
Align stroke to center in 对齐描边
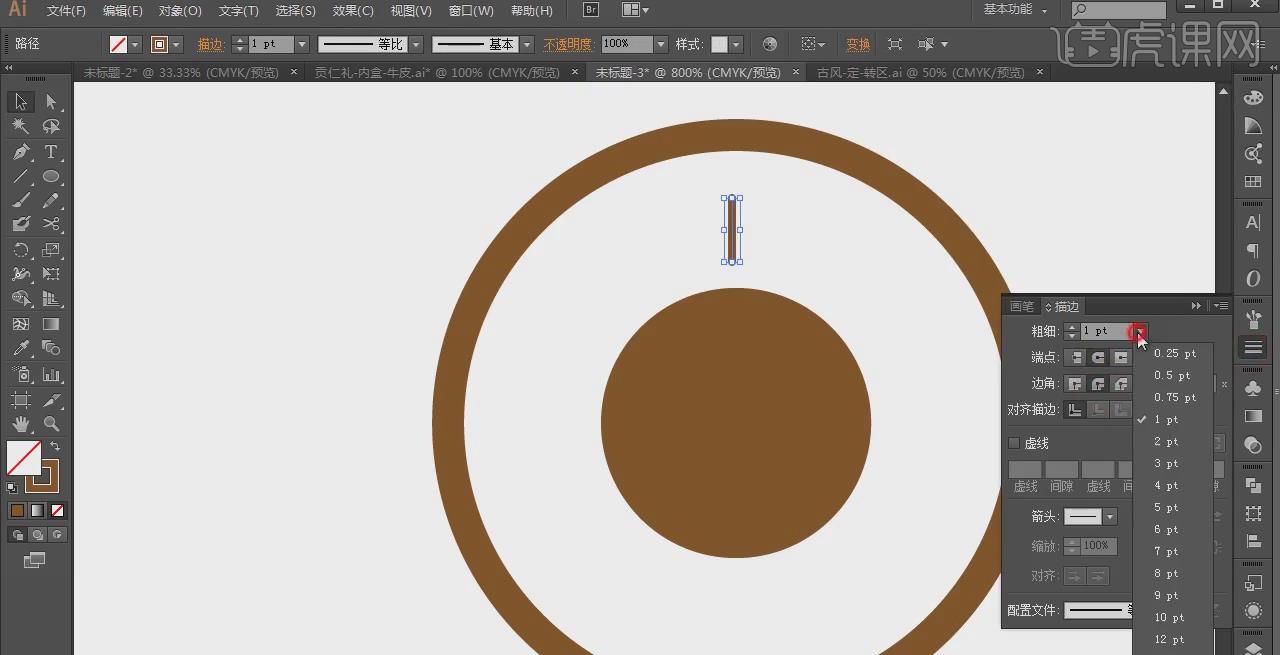[x=1076, y=409]
